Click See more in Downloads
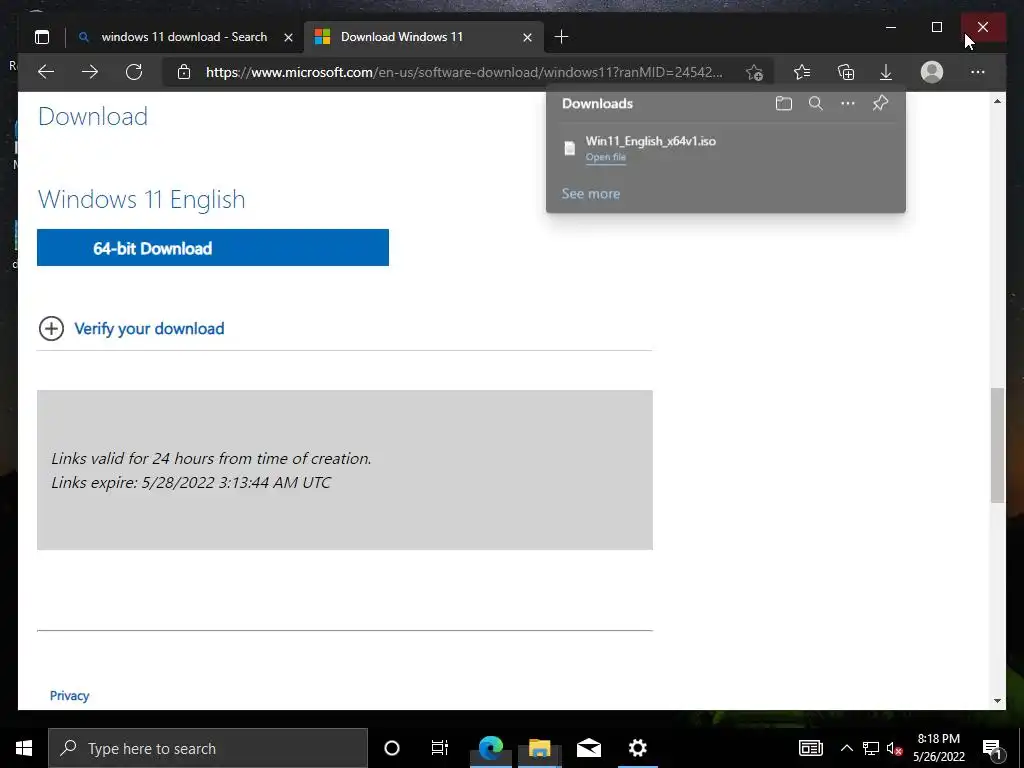The image size is (1024, 768). 590,193
